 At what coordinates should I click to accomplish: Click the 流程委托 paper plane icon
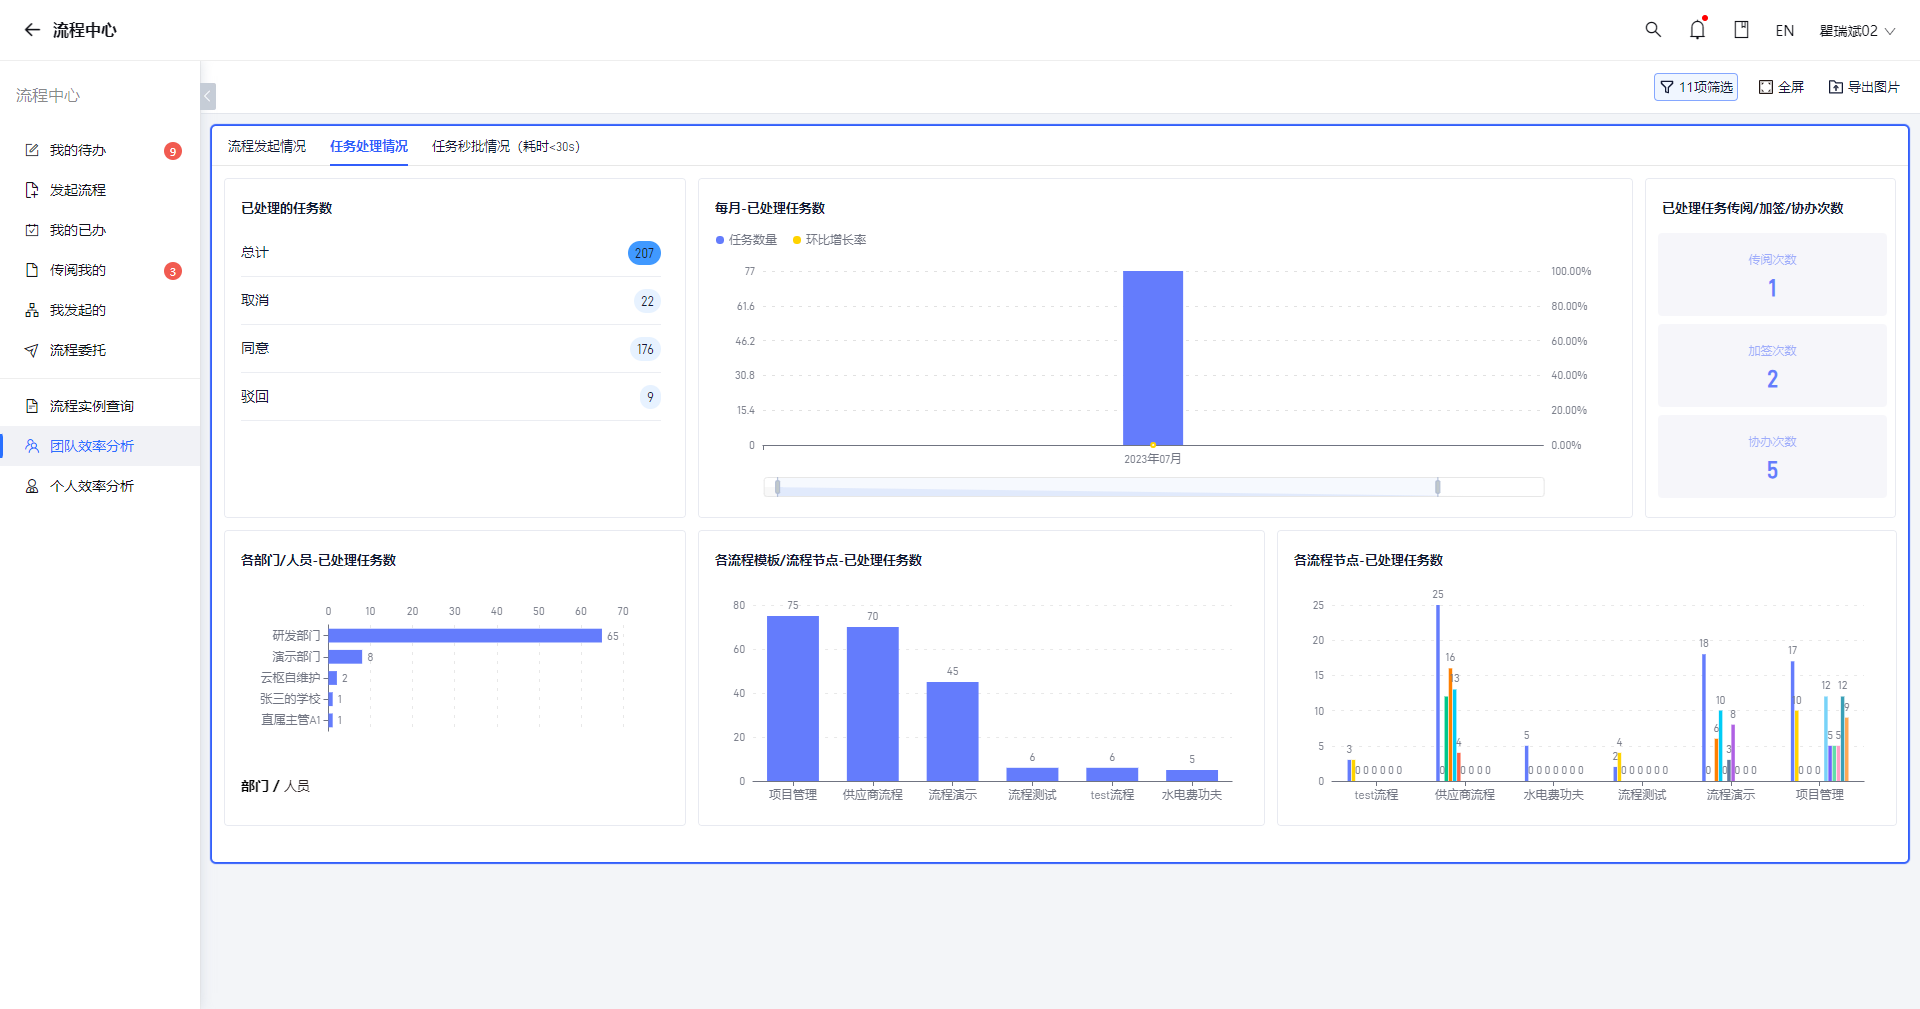[32, 350]
